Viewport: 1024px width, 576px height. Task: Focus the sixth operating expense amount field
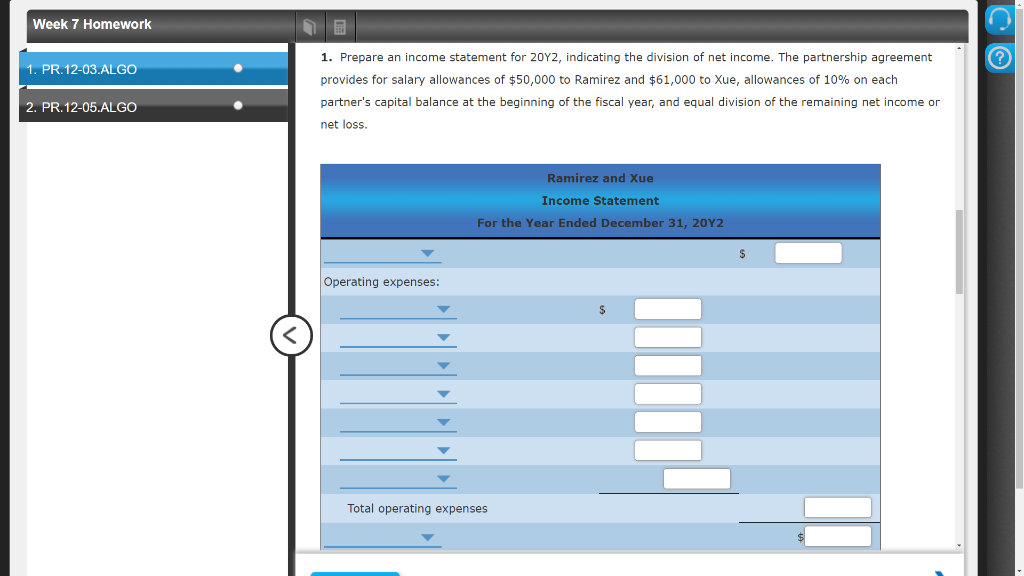(x=667, y=451)
